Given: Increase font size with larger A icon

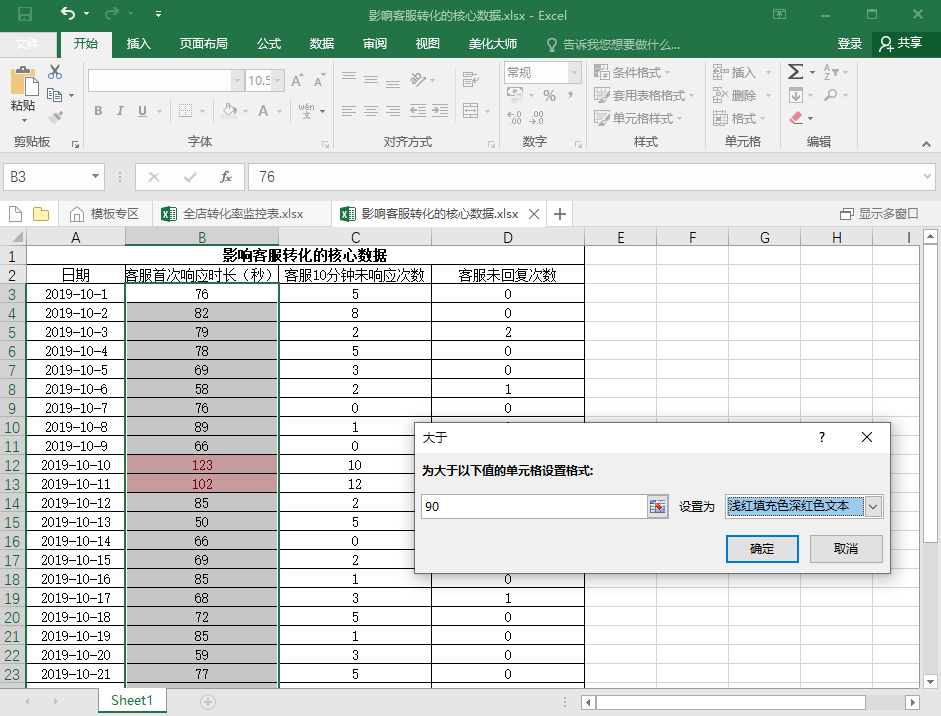Looking at the screenshot, I should coord(297,80).
